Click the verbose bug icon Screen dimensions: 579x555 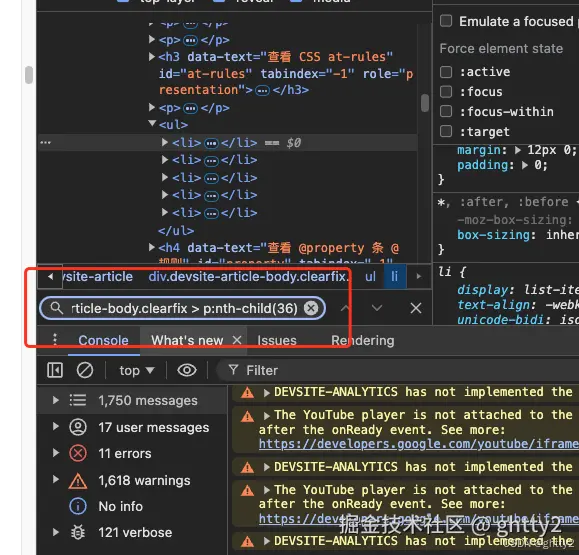tap(78, 532)
